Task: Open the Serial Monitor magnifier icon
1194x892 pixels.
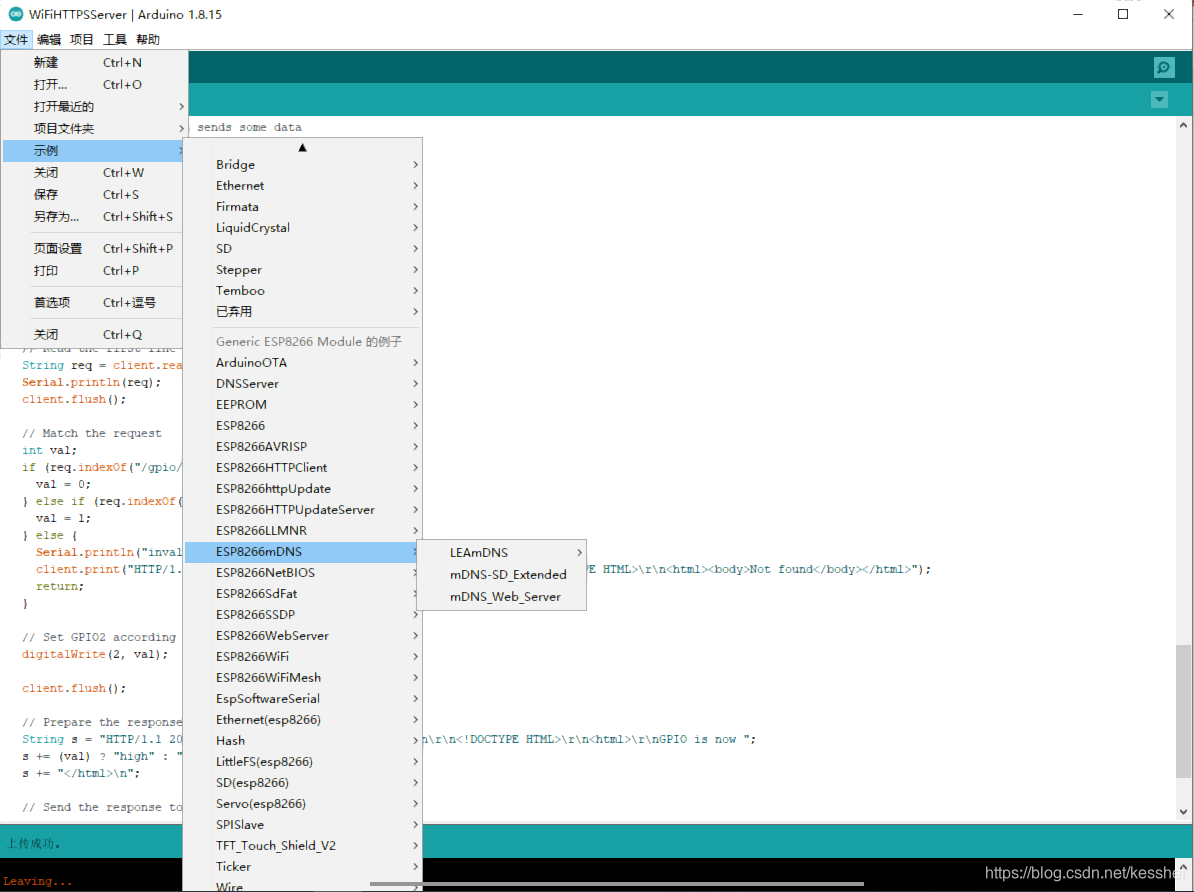Action: point(1164,68)
